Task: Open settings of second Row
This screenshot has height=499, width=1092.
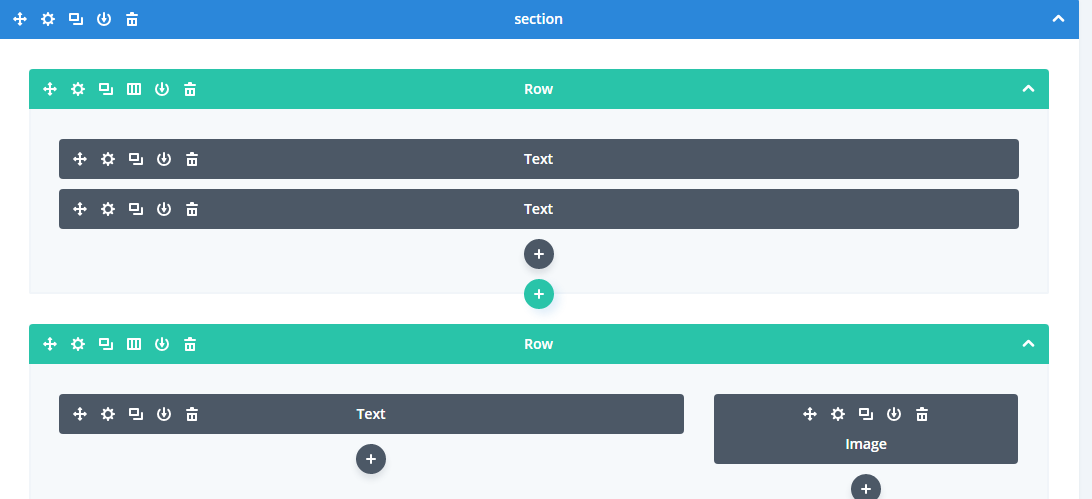Action: (77, 344)
